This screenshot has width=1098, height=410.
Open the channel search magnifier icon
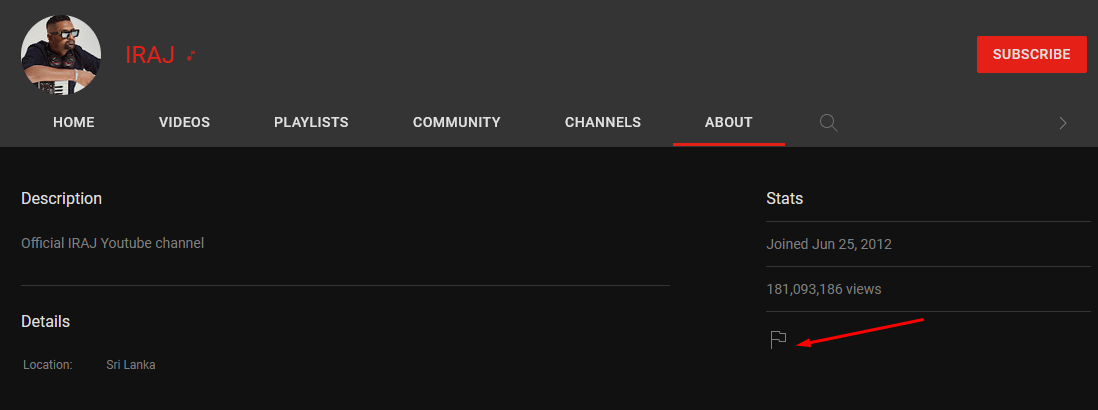(828, 122)
